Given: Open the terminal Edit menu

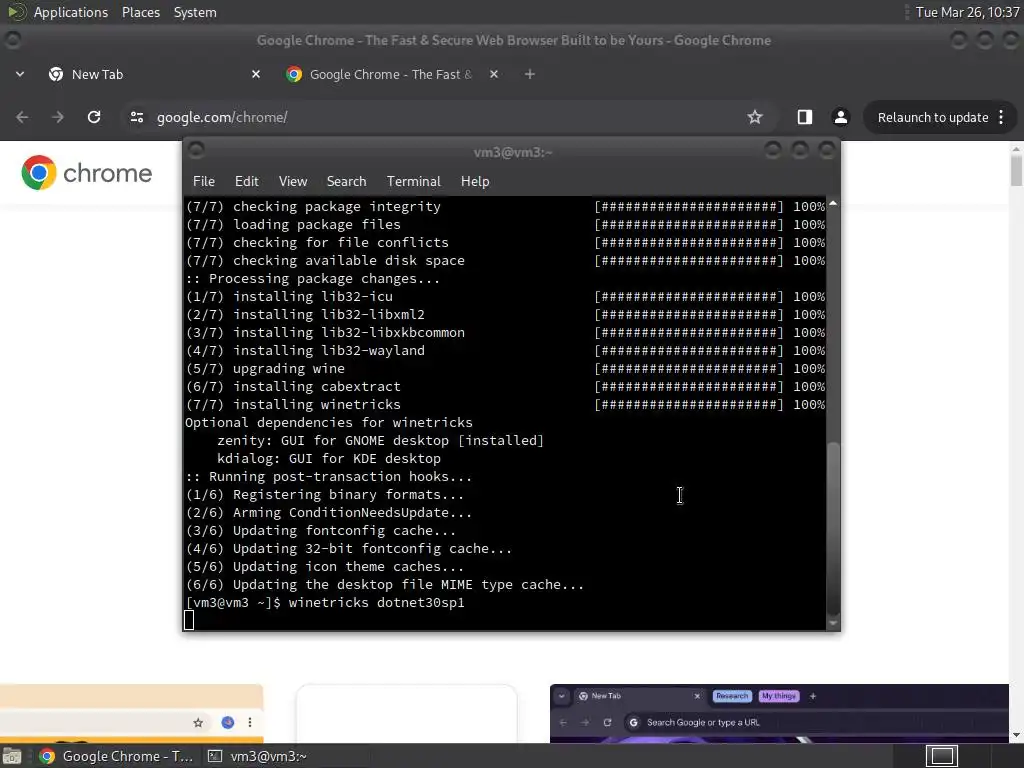Looking at the screenshot, I should 246,181.
